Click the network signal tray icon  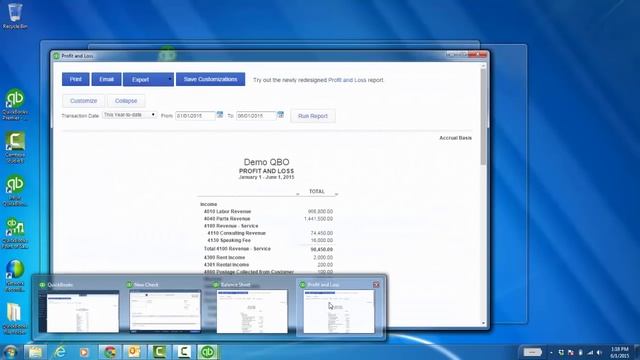pos(590,352)
